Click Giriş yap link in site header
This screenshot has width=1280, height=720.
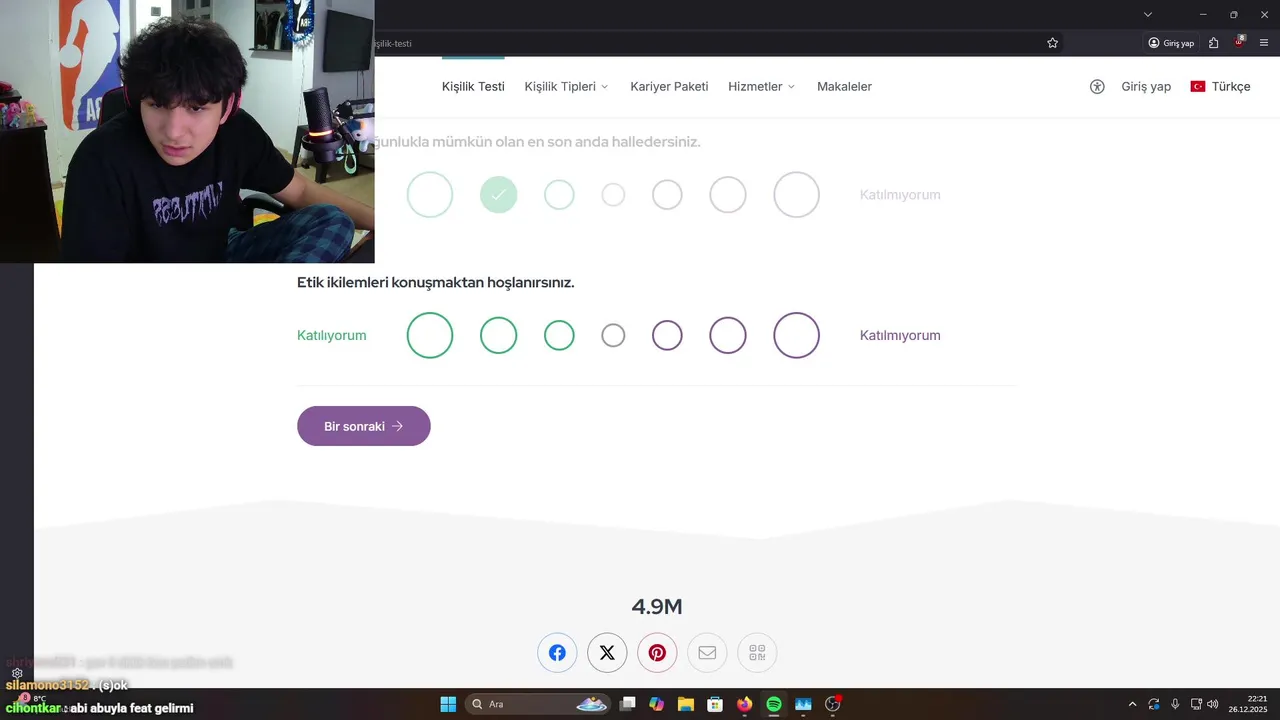coord(1146,87)
